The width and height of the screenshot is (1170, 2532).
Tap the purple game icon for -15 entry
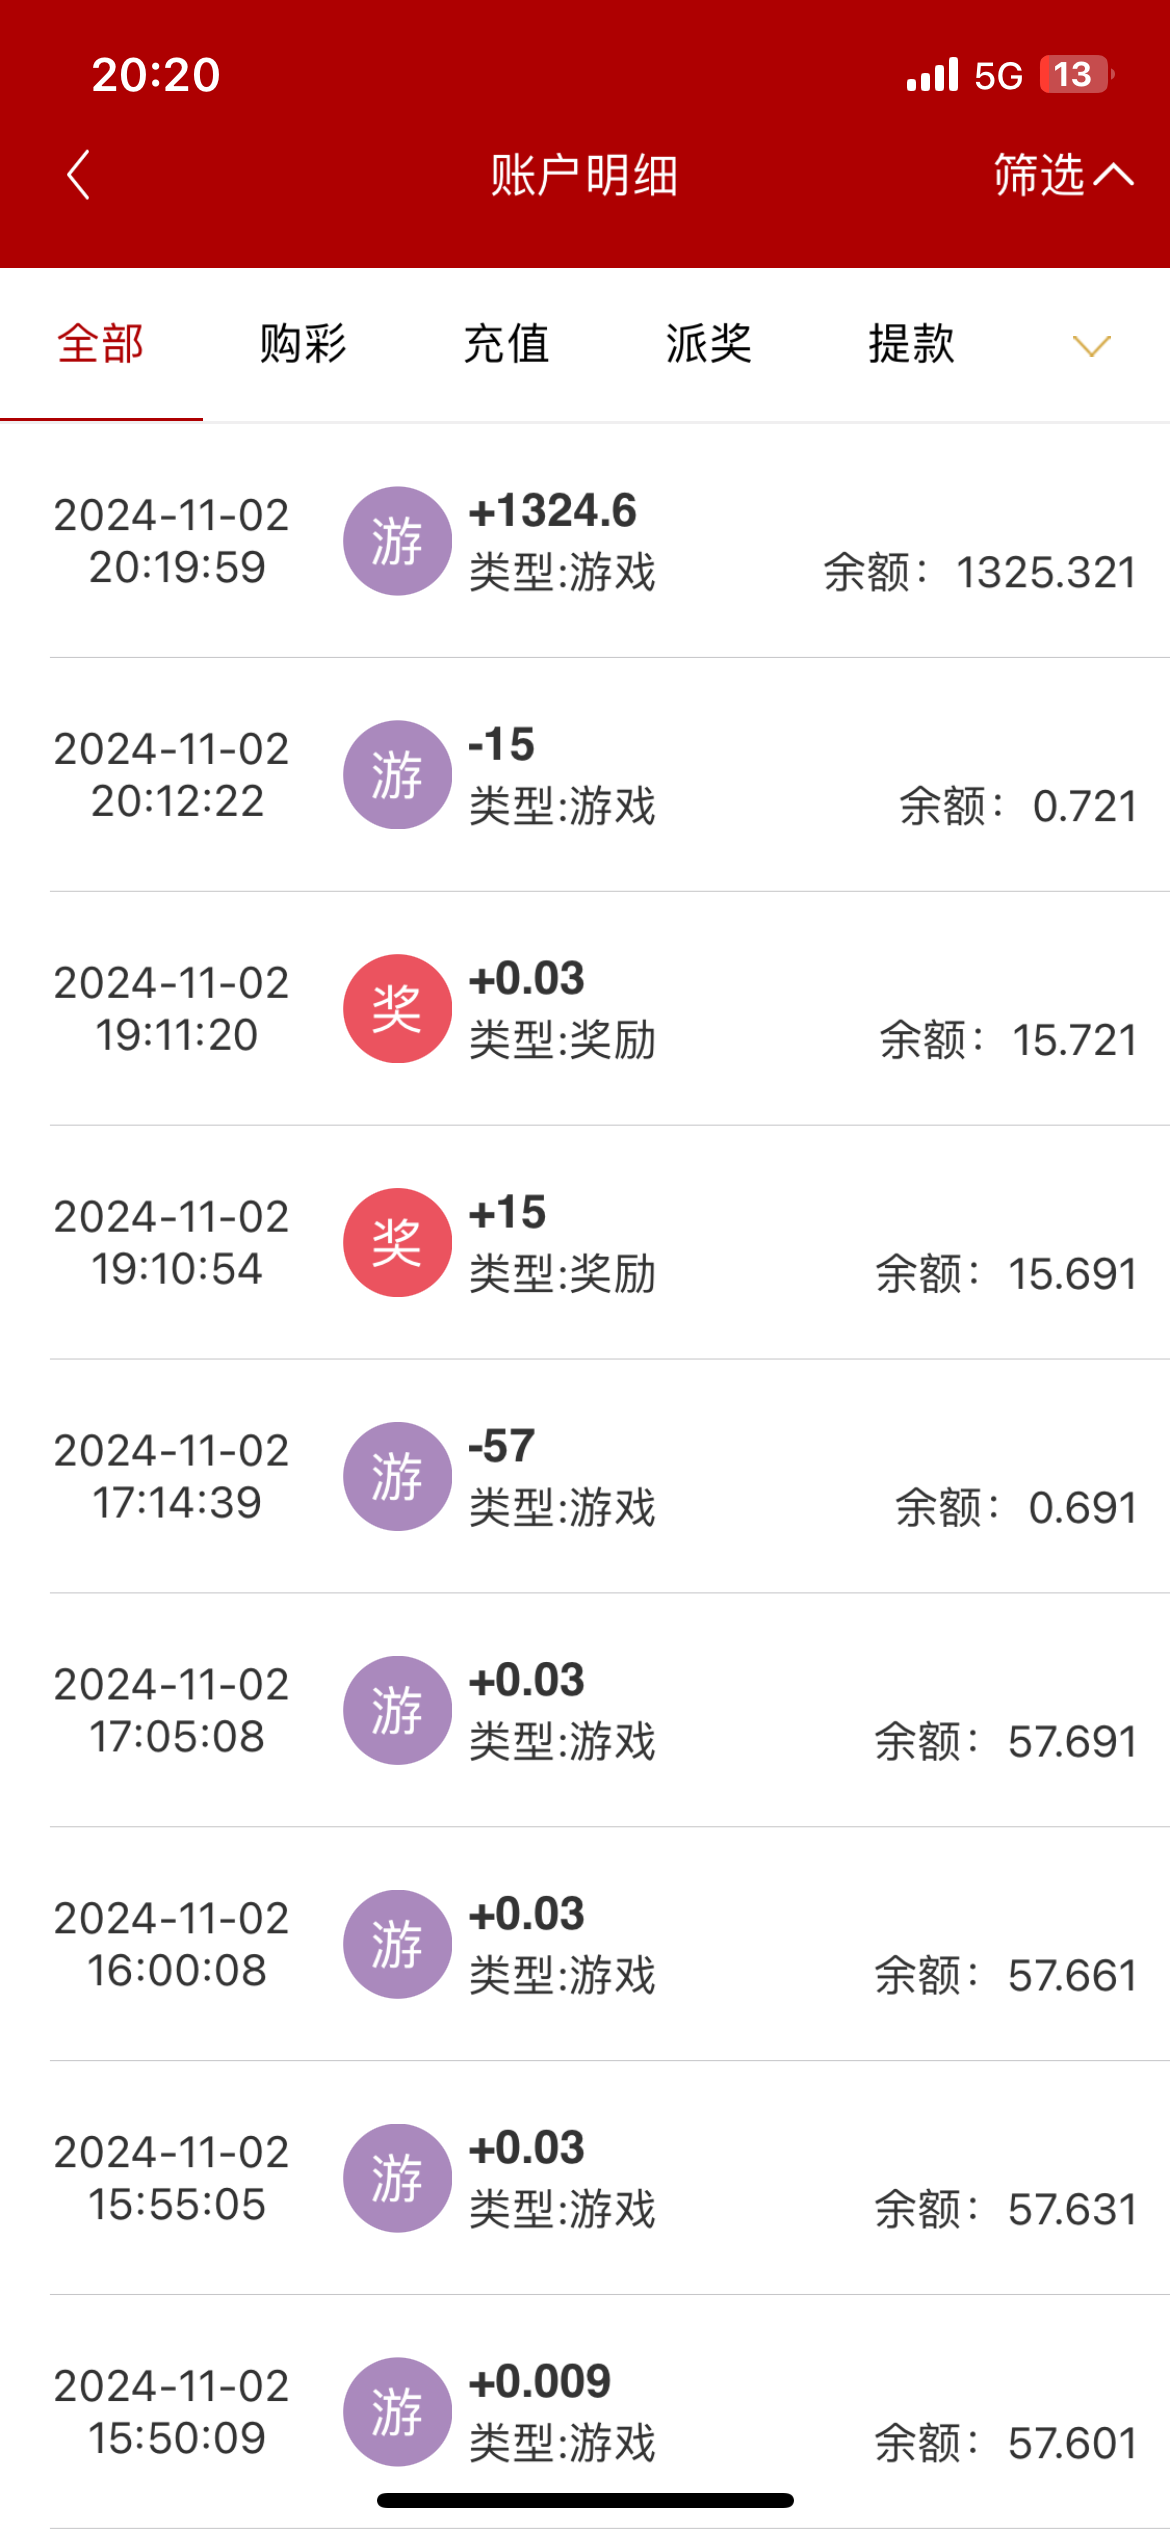(397, 775)
